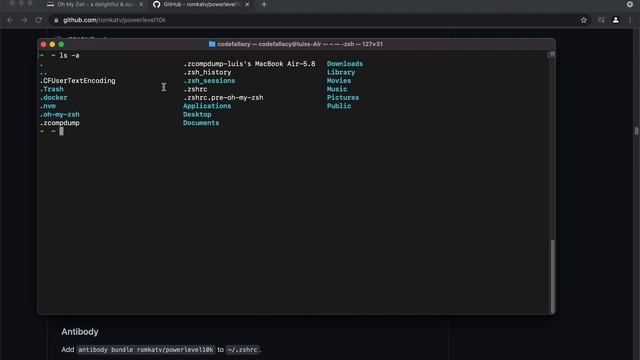The image size is (640, 360).
Task: Click the terminal window title text
Action: click(300, 44)
